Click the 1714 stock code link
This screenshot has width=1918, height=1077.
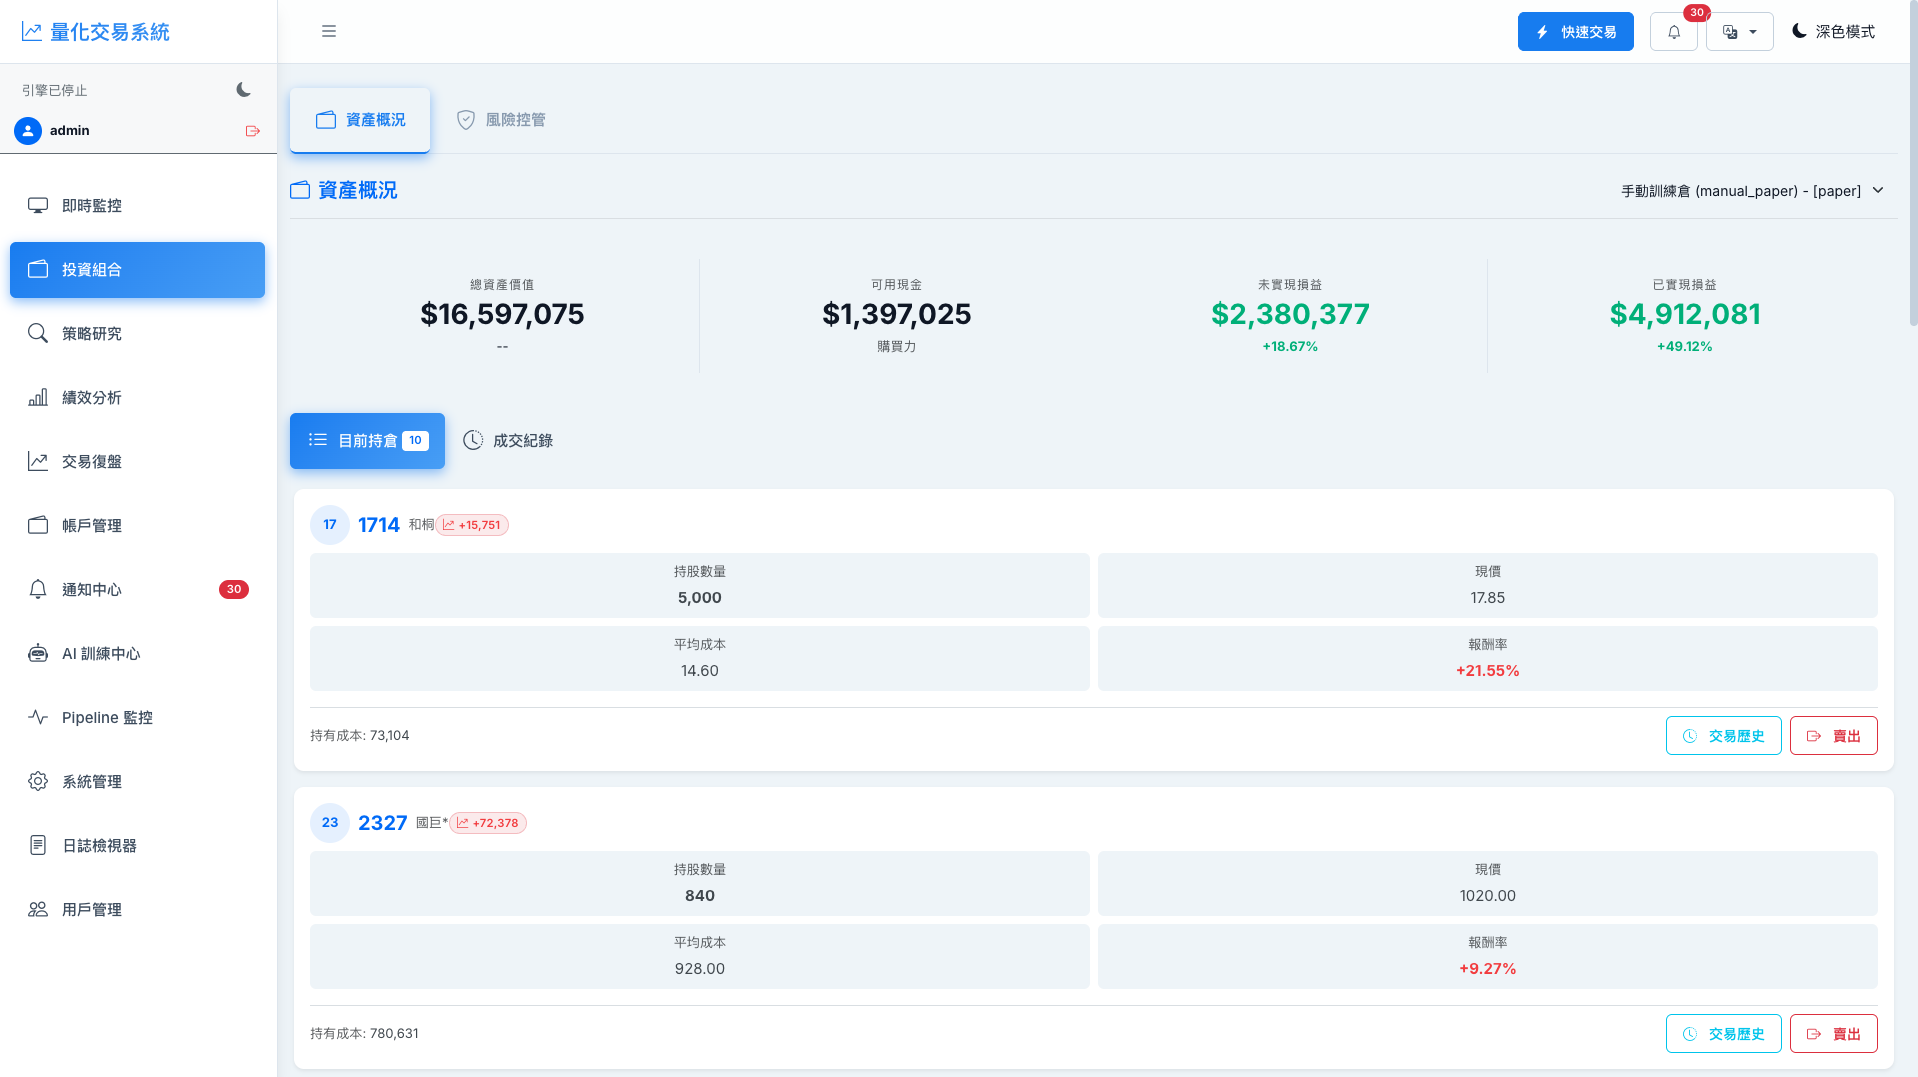378,525
